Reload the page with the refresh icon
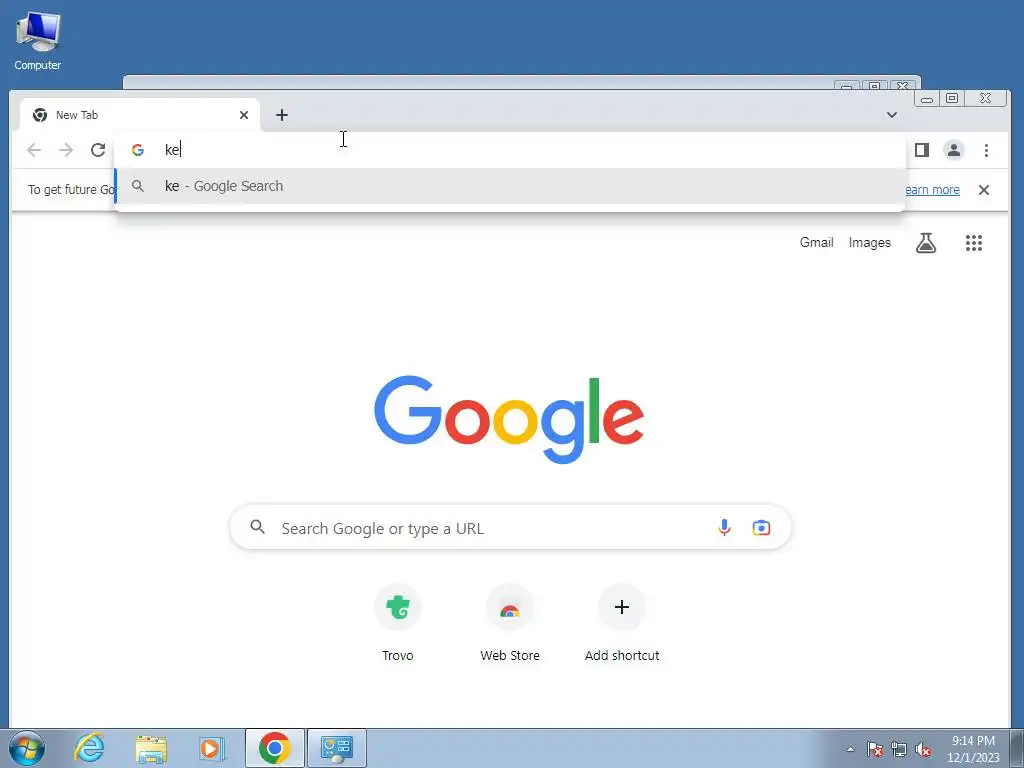The height and width of the screenshot is (768, 1024). 98,150
